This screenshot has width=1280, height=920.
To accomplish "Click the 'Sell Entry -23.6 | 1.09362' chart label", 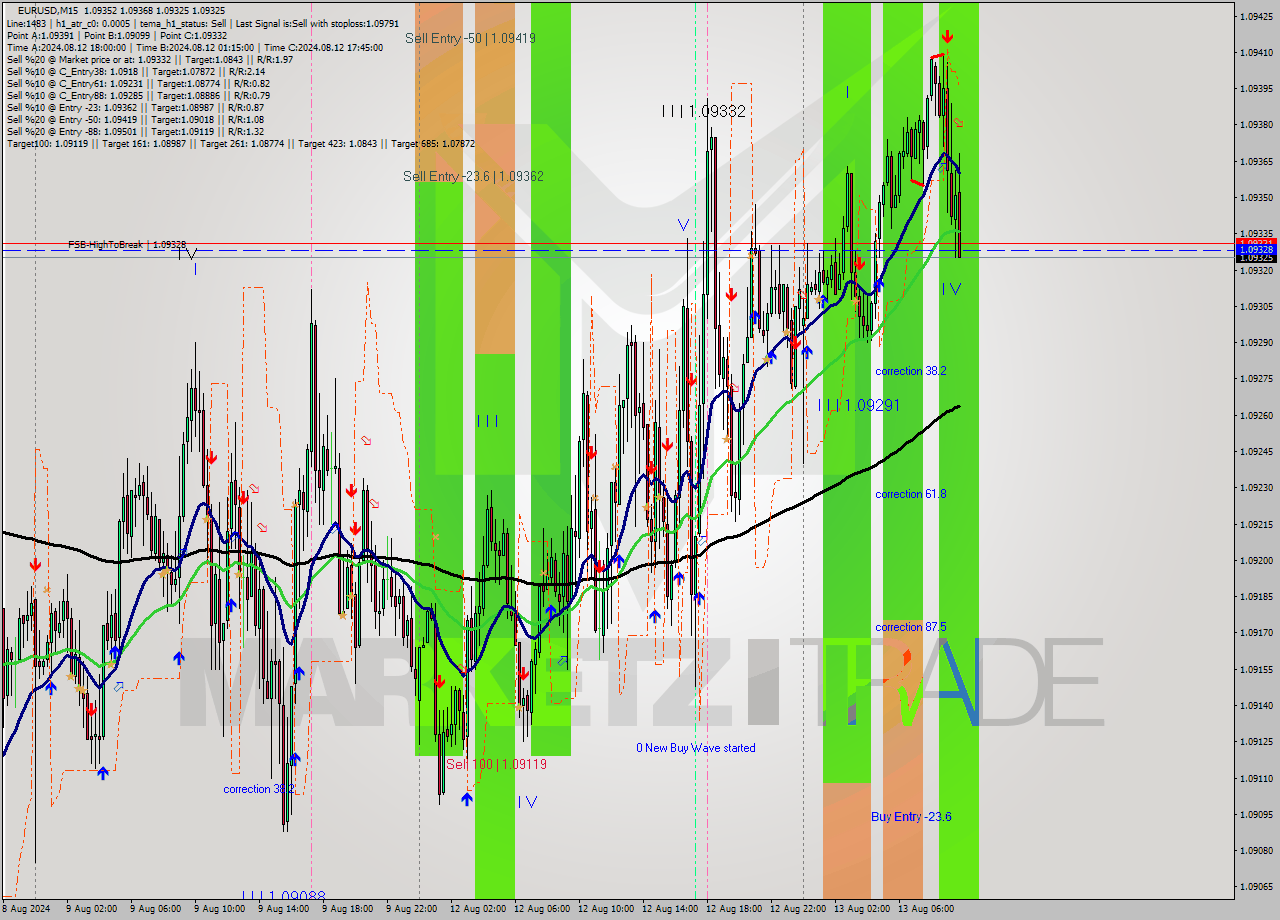I will pos(473,176).
